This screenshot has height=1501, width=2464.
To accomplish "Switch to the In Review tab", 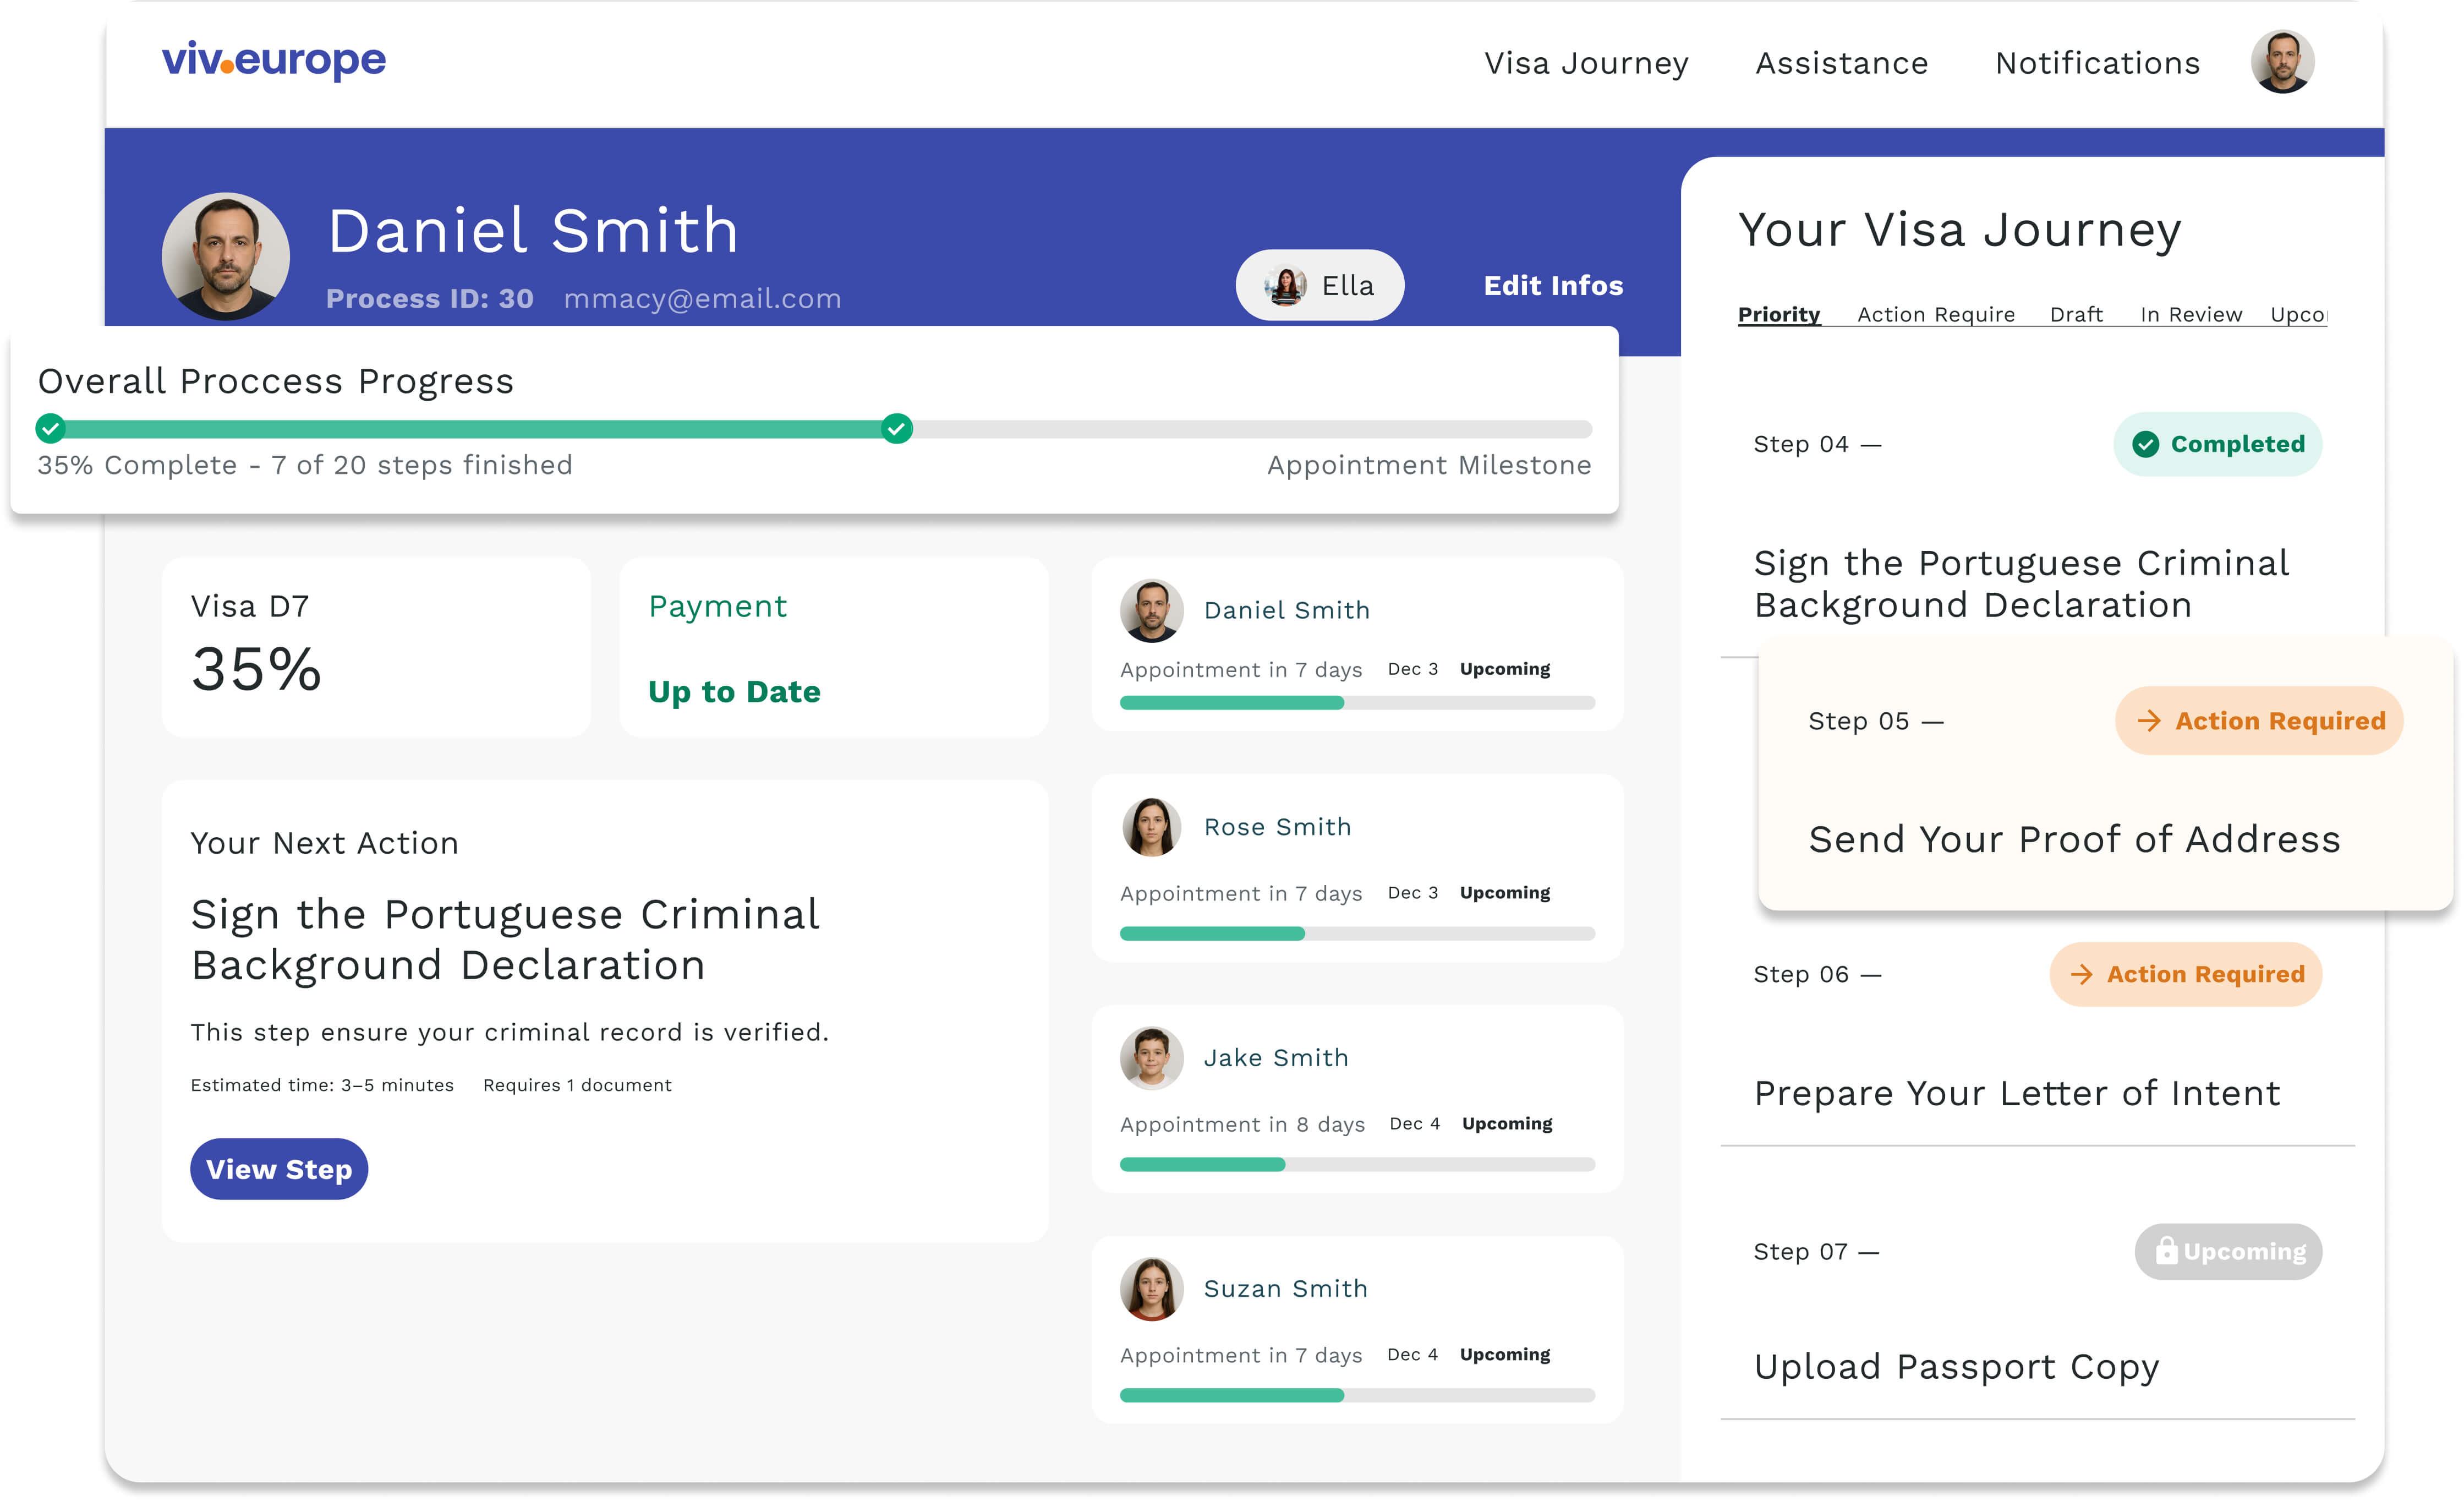I will point(2191,314).
